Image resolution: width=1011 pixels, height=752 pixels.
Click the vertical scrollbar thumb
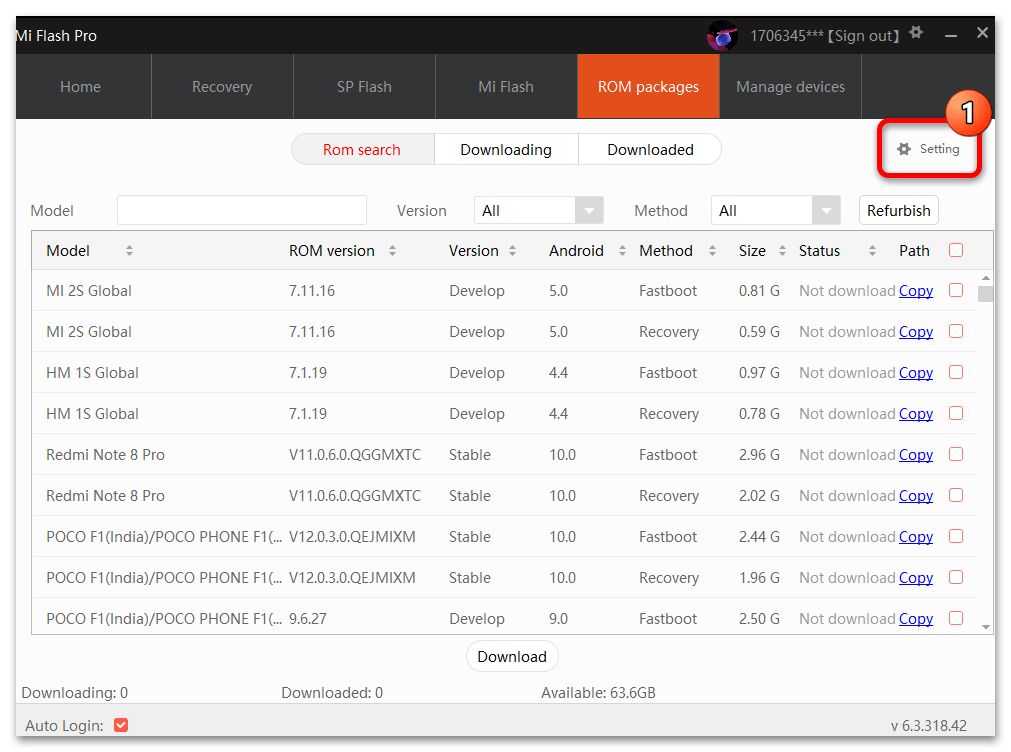985,293
